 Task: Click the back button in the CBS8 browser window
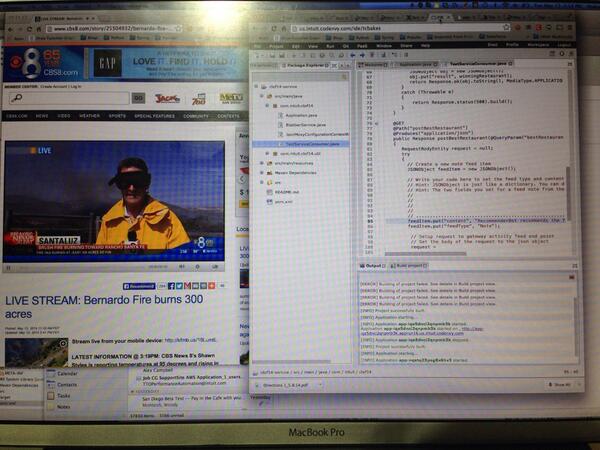(x=10, y=29)
